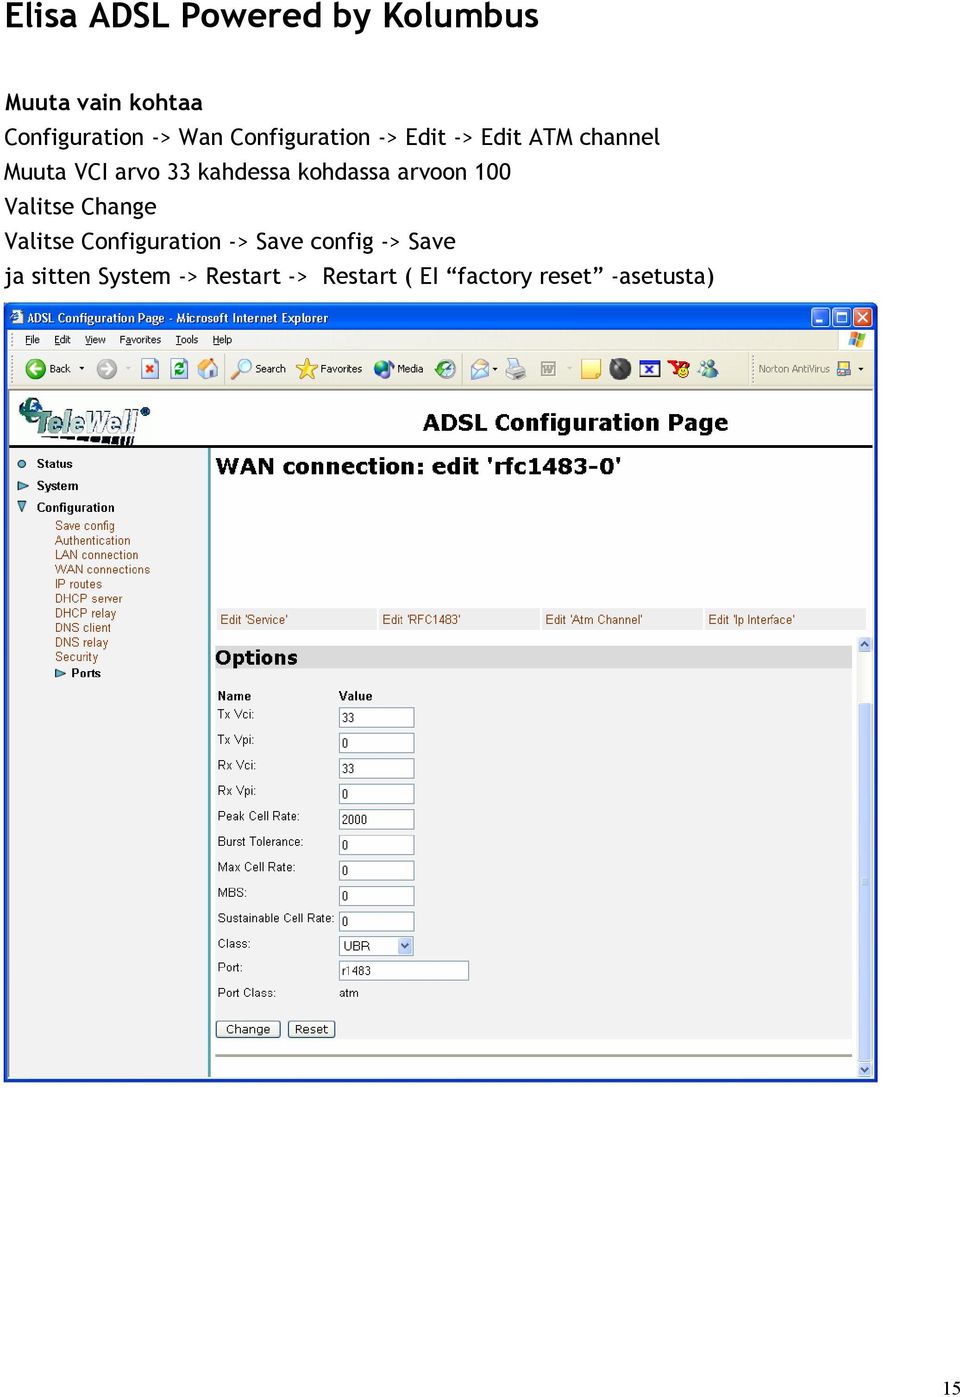Click the Forward navigation button
960x1397 pixels.
point(107,369)
